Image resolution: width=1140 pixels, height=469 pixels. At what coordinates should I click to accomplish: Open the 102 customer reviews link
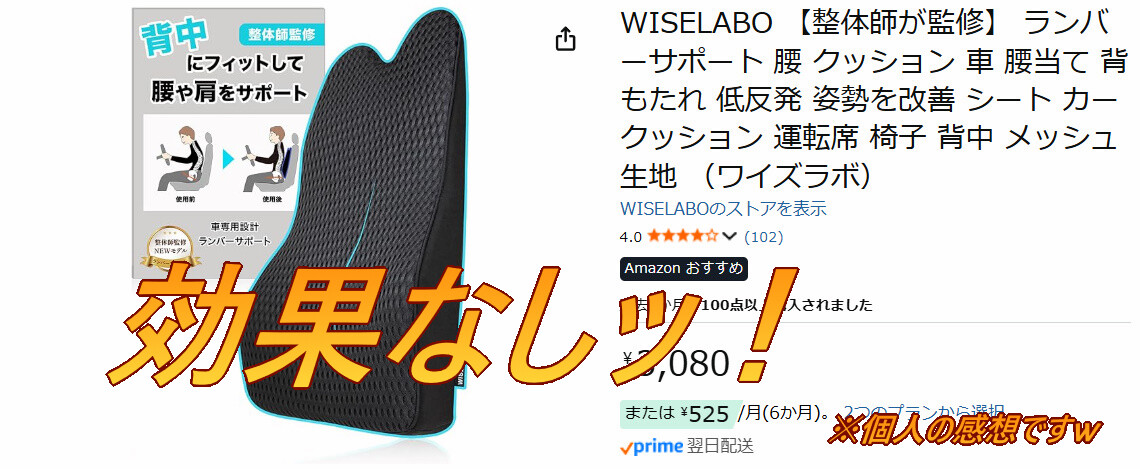pos(763,236)
